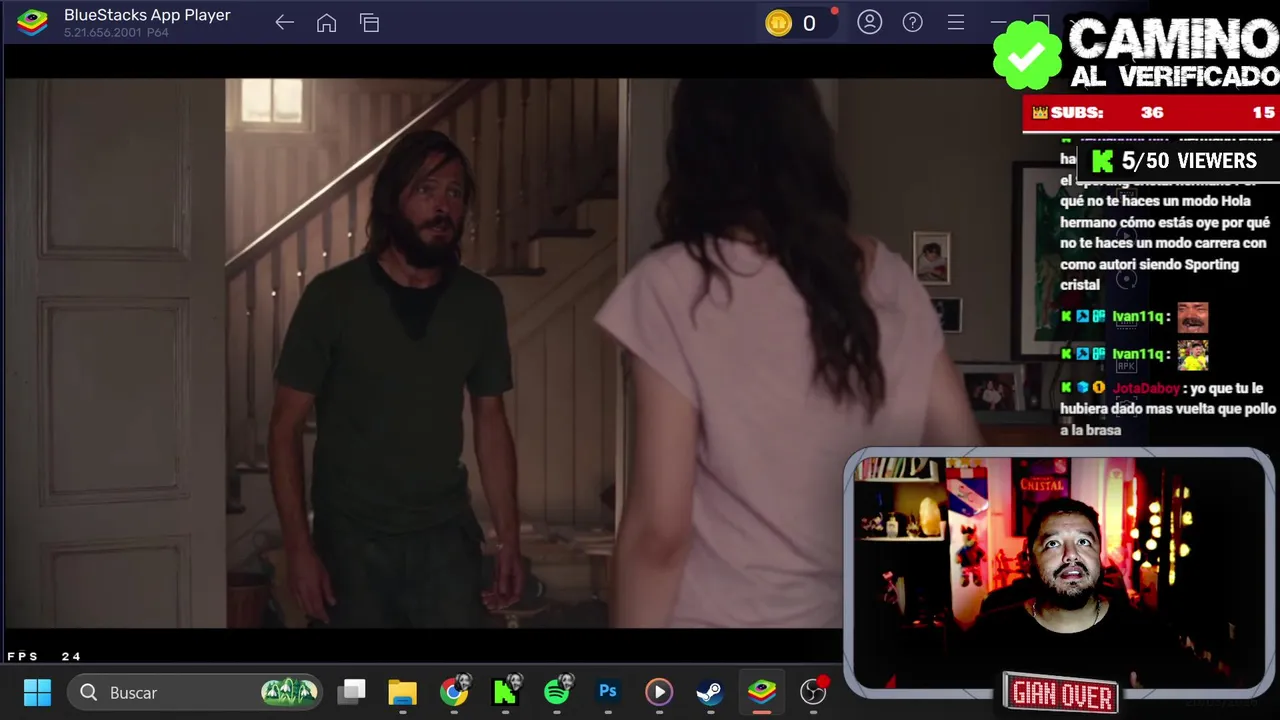Open the media player taskbar icon
This screenshot has width=1280, height=720.
click(x=659, y=692)
